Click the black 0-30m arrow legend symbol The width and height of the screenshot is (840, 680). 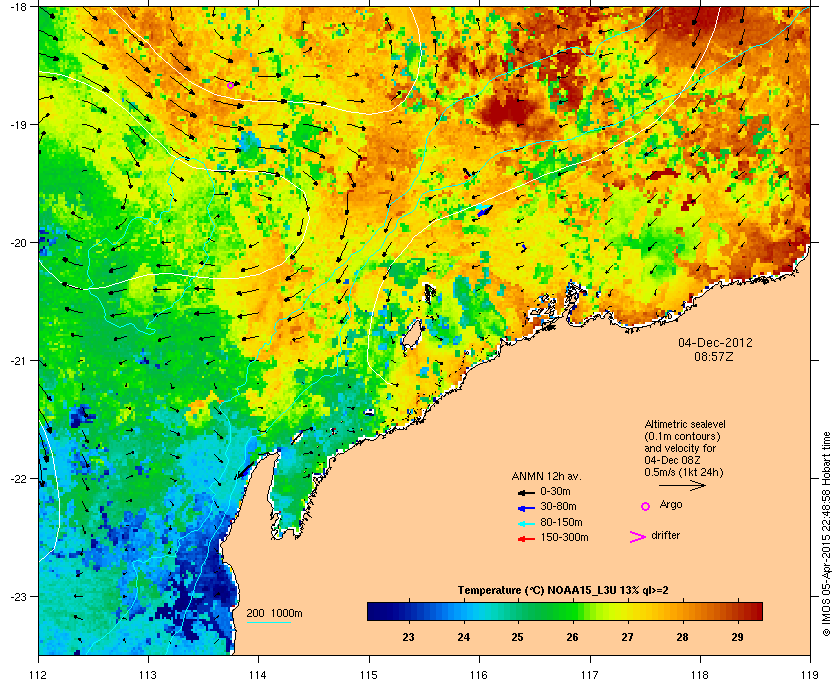tap(526, 492)
